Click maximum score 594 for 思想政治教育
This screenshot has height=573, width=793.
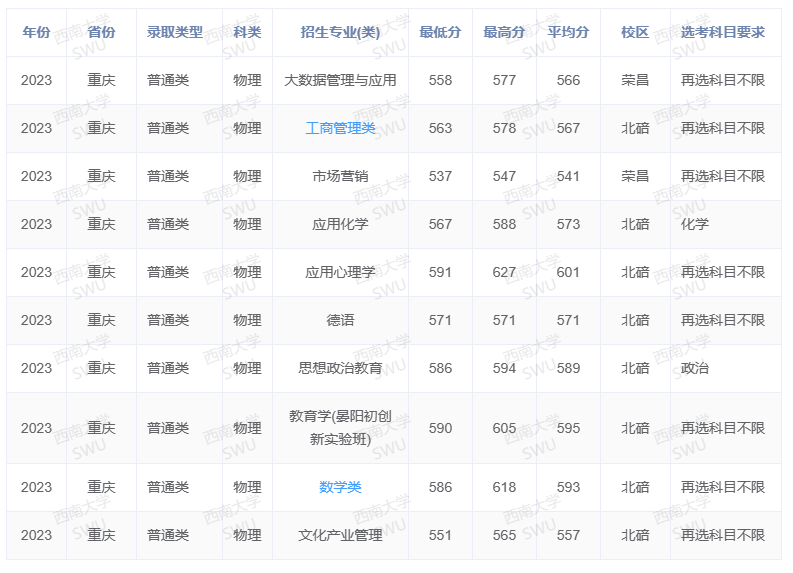click(504, 368)
